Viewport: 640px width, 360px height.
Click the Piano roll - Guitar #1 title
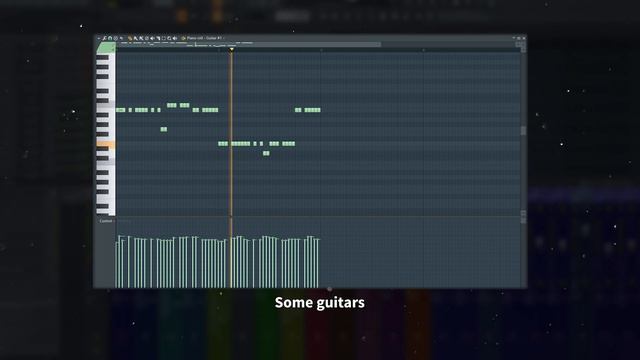tap(204, 38)
